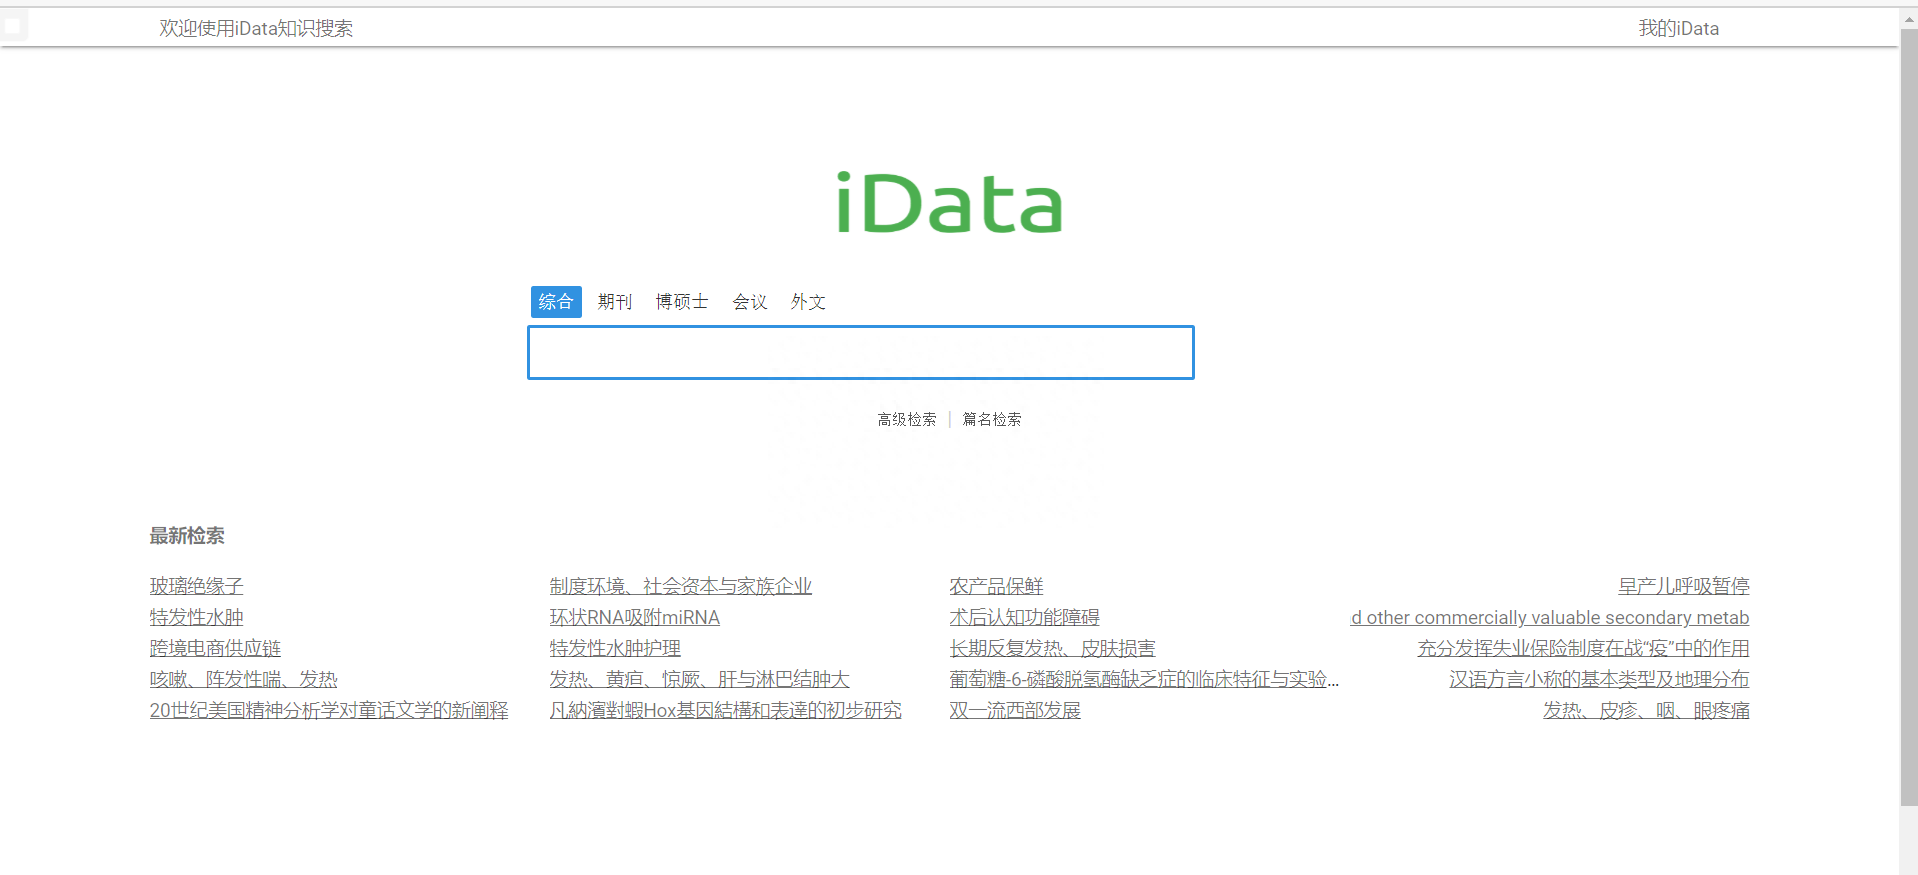Open recent search 特发性水肿
The width and height of the screenshot is (1918, 875).
pyautogui.click(x=197, y=617)
